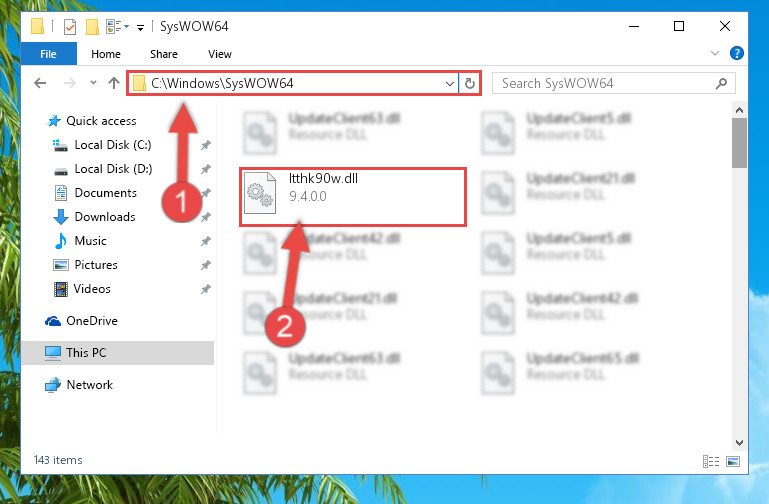Click the scroll up arrow of file list
The height and width of the screenshot is (504, 769).
coord(739,110)
